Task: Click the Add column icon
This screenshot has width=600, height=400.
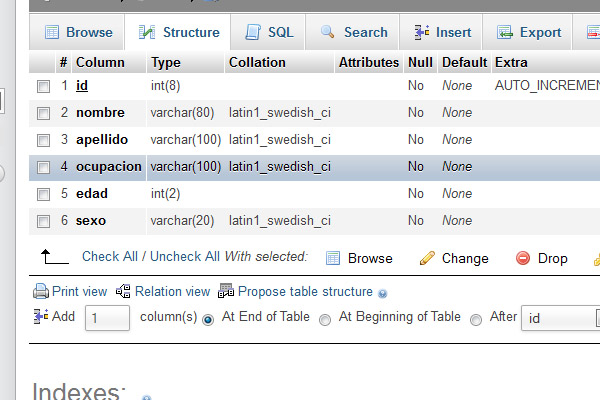Action: [41, 317]
